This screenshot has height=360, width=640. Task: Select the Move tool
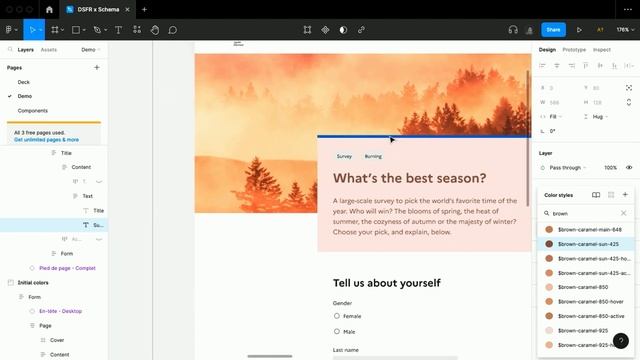(x=32, y=30)
